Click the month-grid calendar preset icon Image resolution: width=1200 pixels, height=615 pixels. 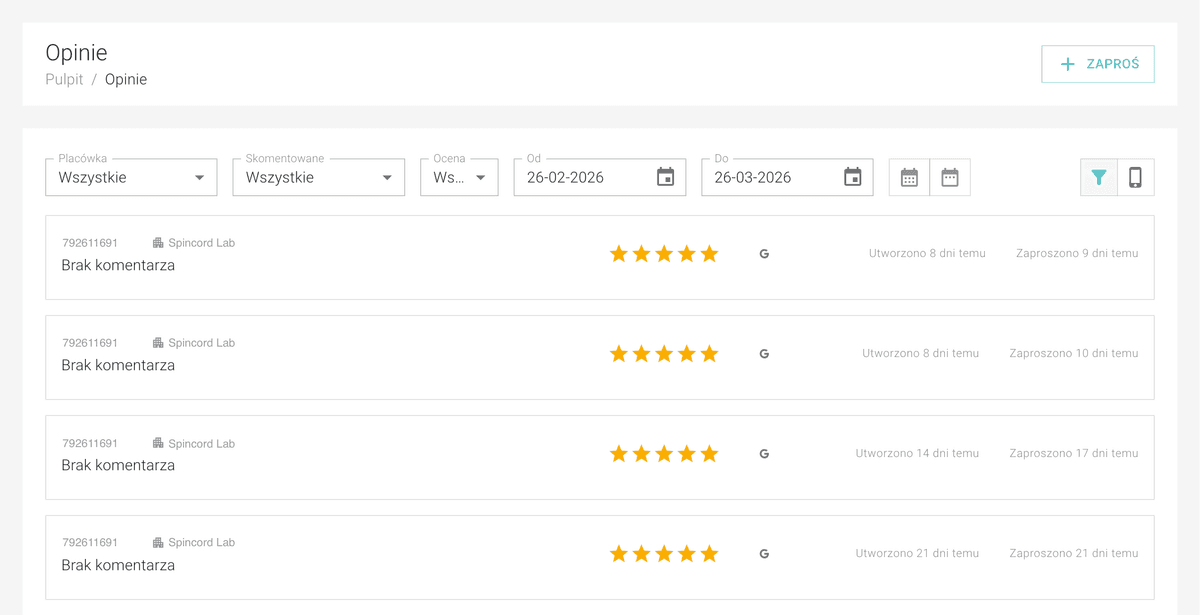909,178
